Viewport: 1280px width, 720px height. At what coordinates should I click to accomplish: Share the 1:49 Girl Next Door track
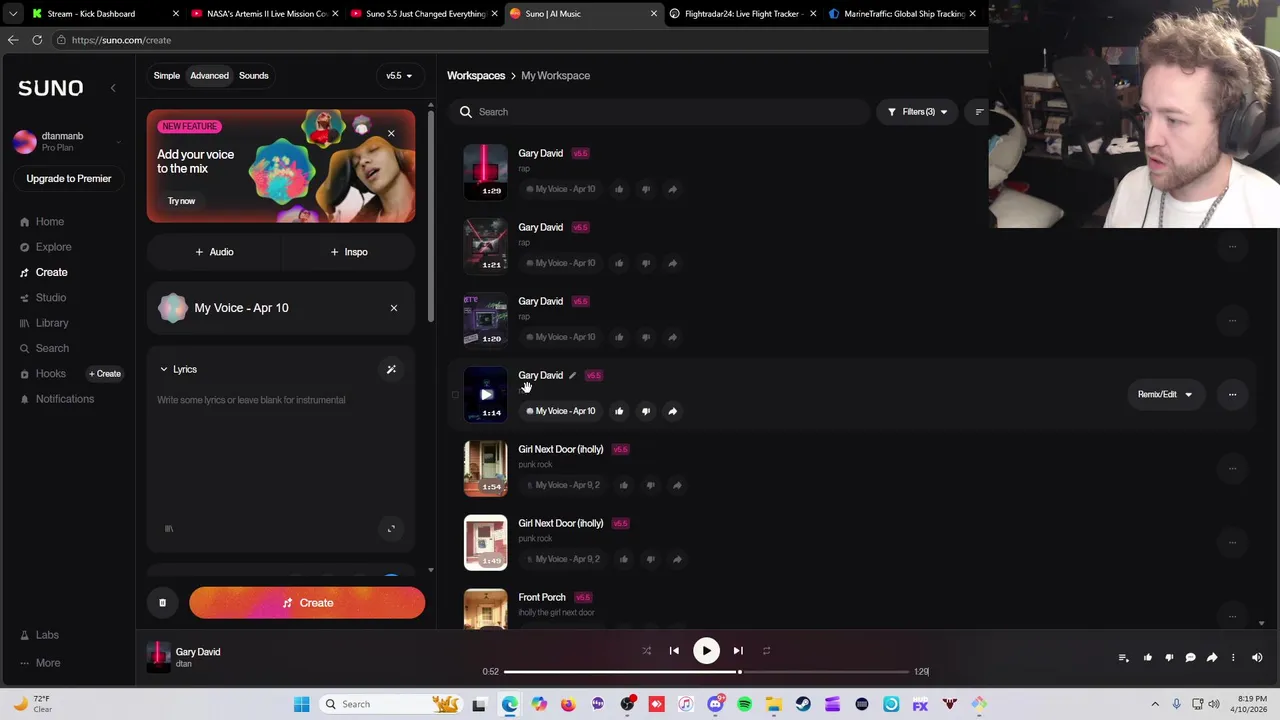coord(677,560)
